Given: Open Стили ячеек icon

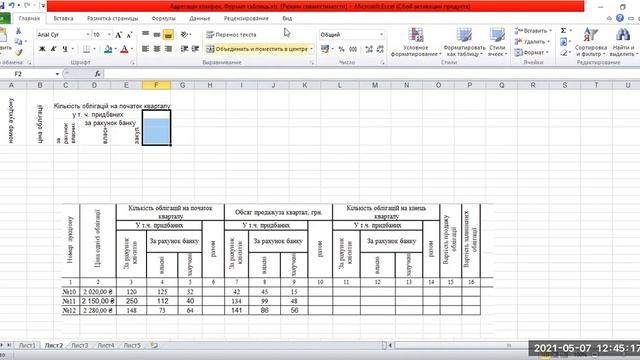Looking at the screenshot, I should click(x=497, y=35).
